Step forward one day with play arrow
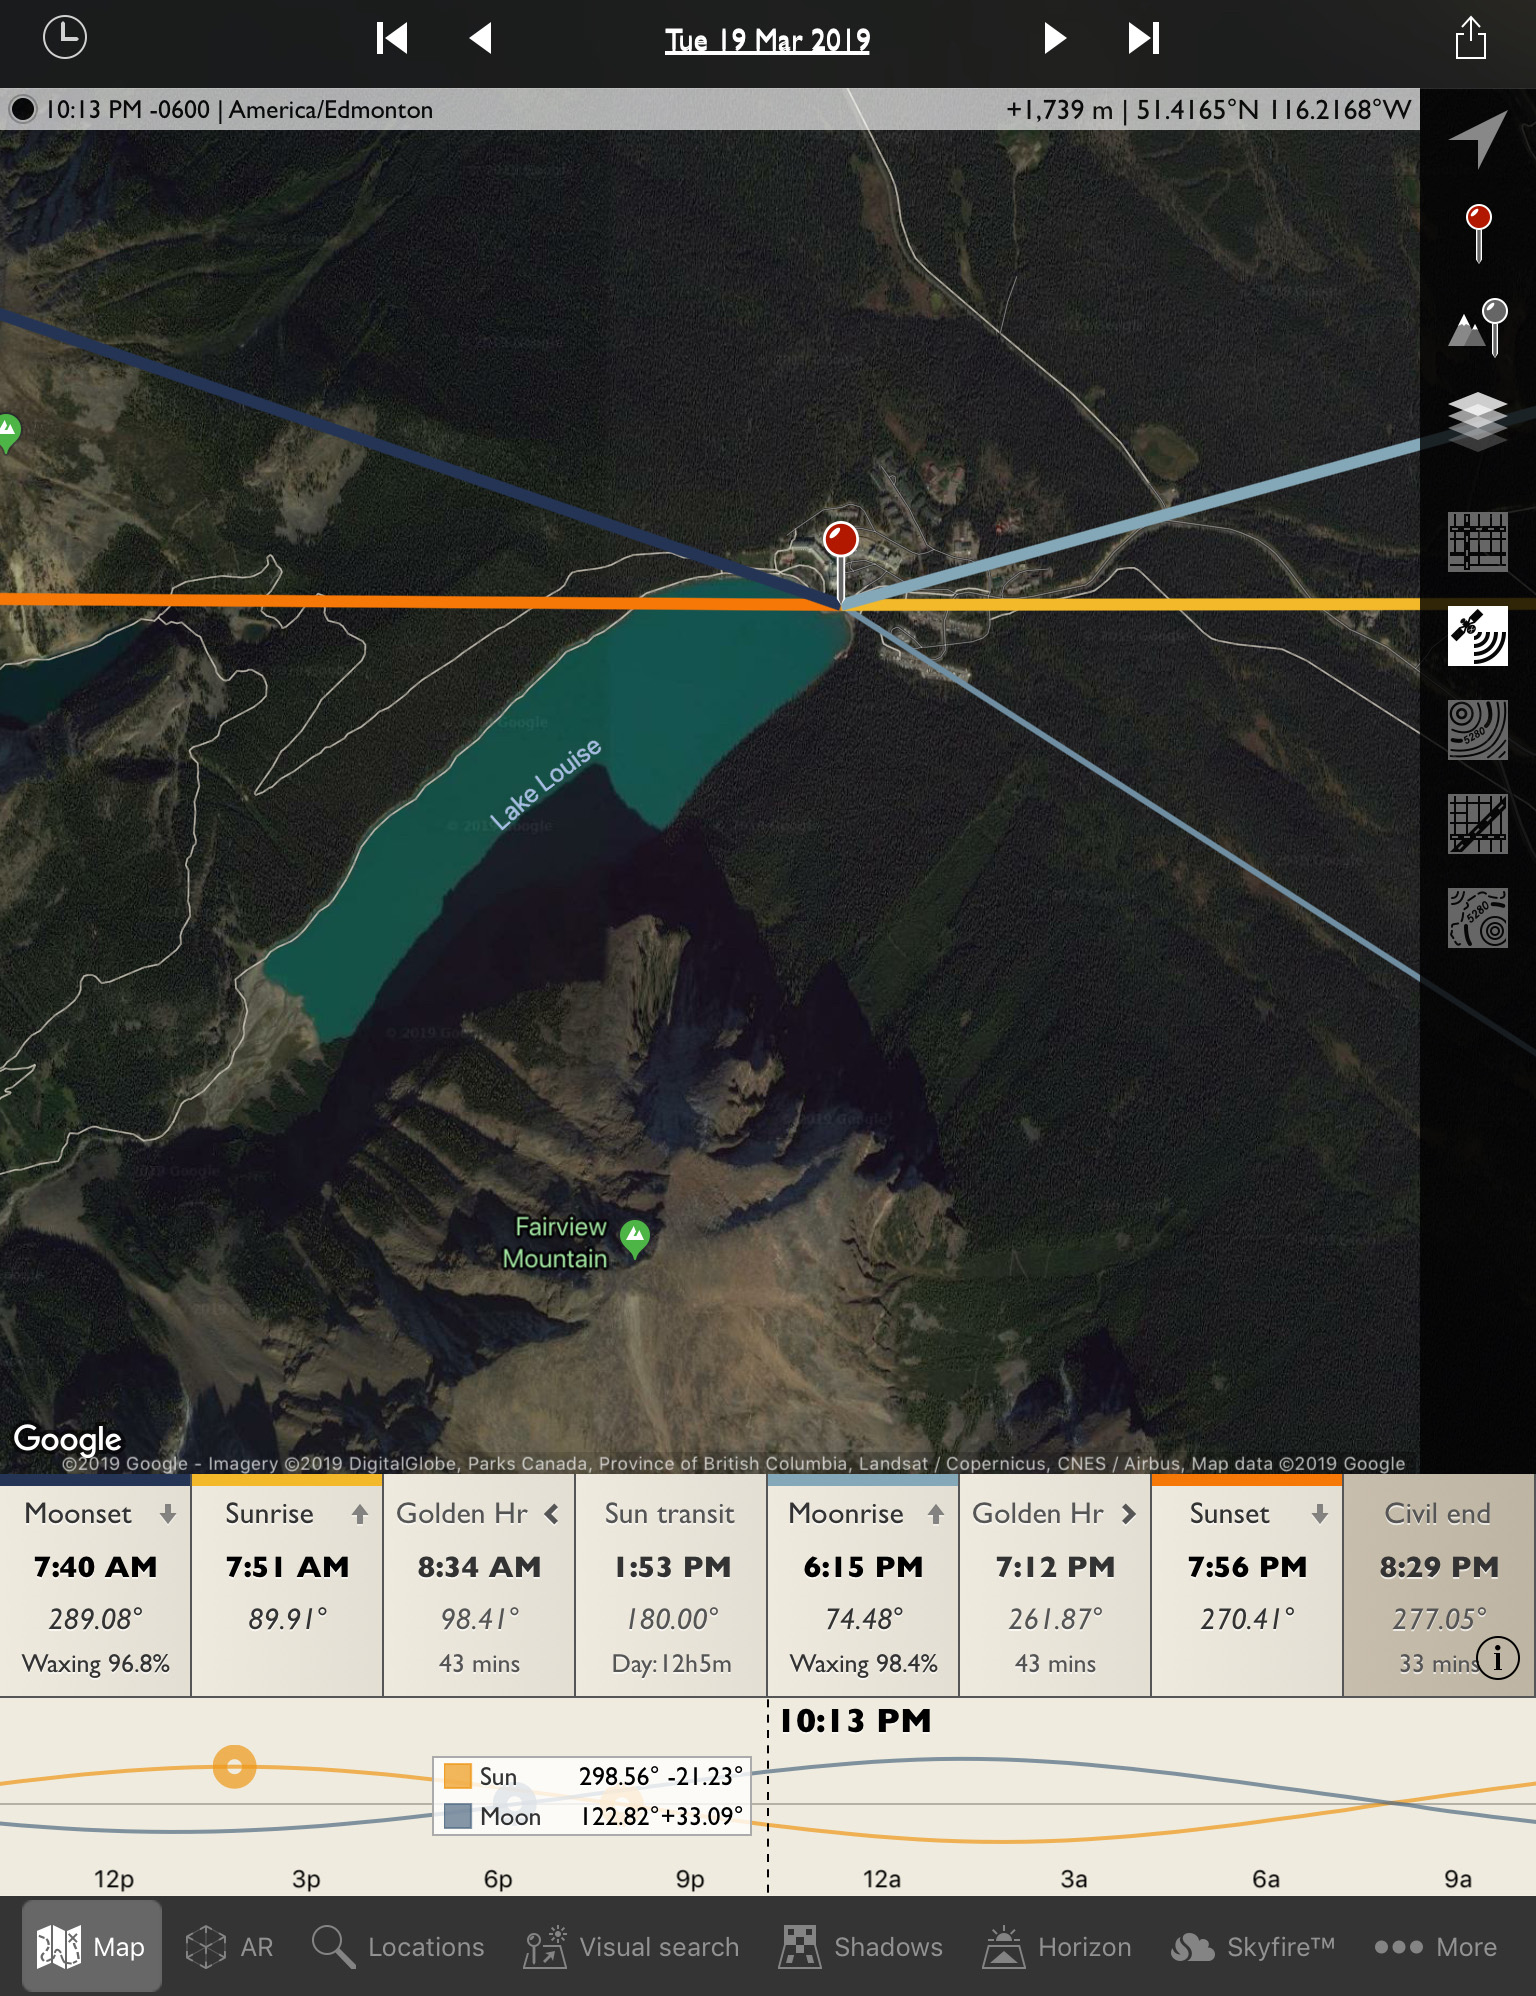 coord(1054,39)
